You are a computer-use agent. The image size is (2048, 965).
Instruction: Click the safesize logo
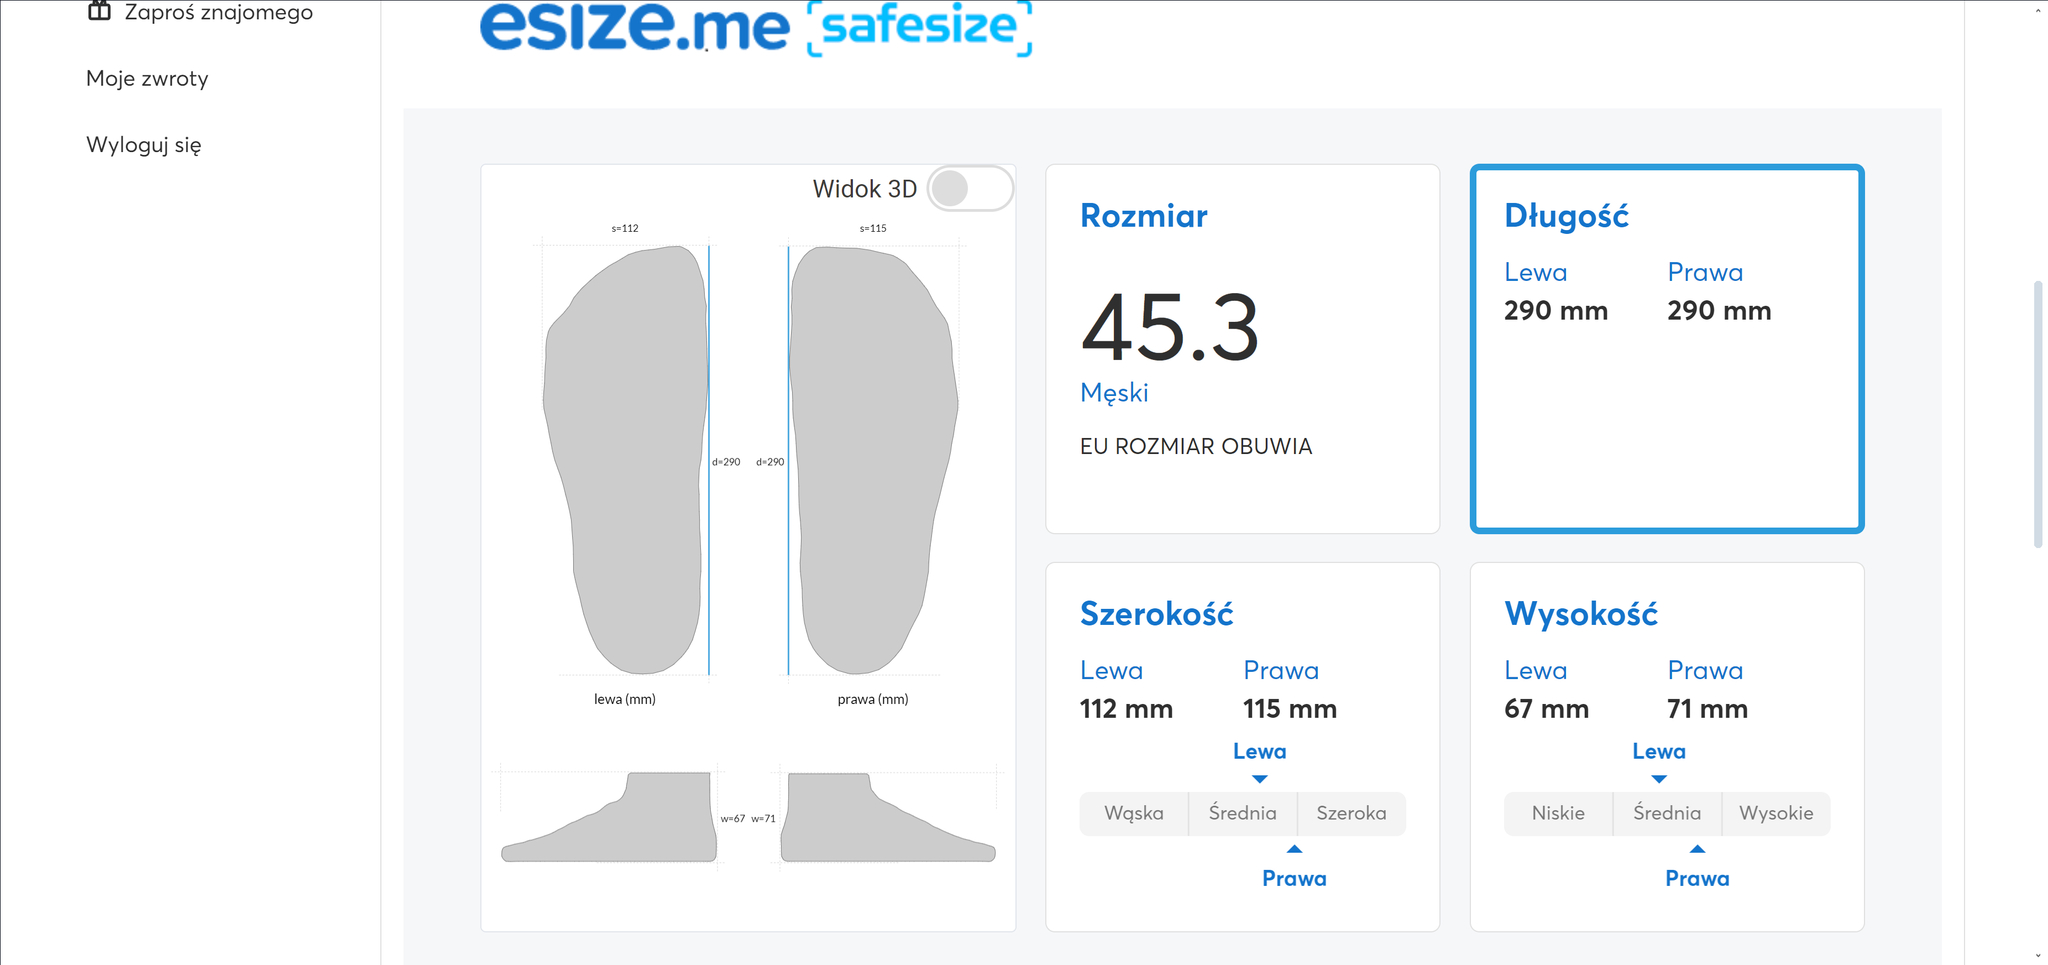(919, 27)
